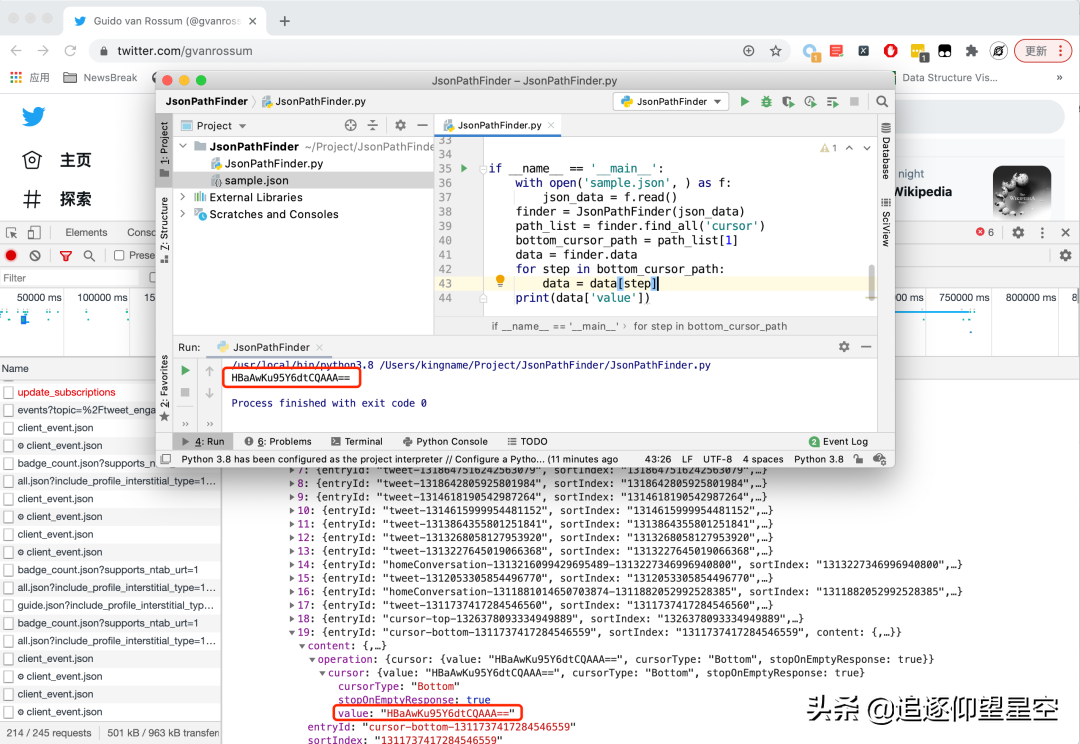Toggle Preserve log checkbox in DevTools
Image resolution: width=1080 pixels, height=744 pixels.
(119, 256)
